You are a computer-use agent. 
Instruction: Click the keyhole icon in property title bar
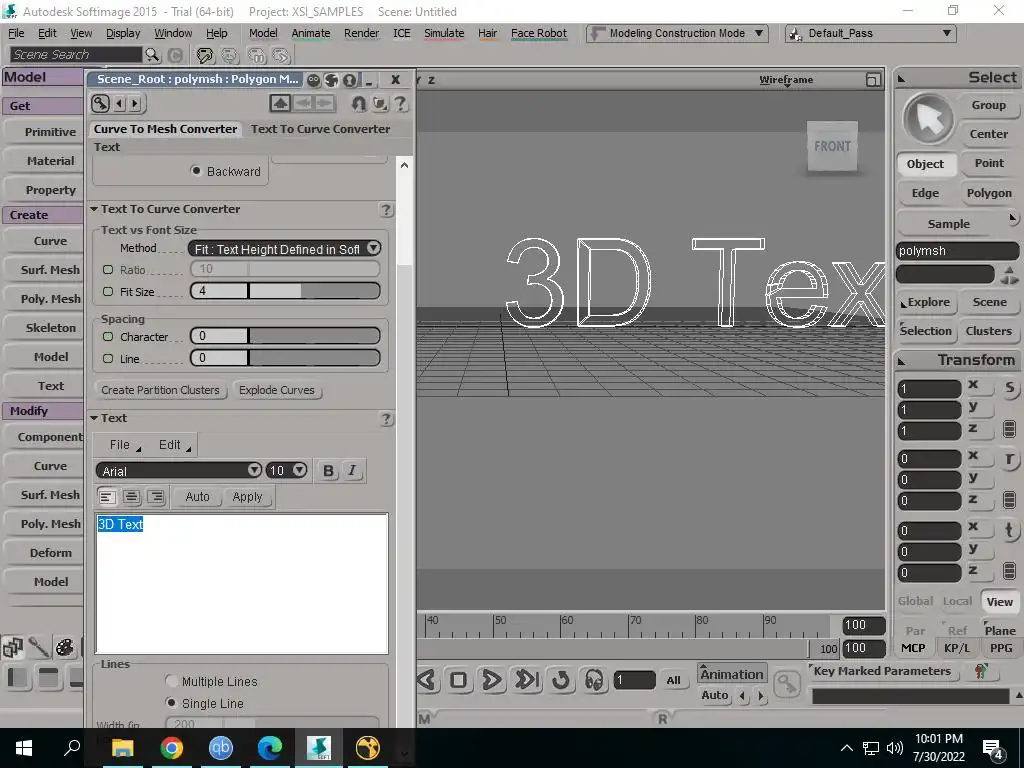coord(350,80)
